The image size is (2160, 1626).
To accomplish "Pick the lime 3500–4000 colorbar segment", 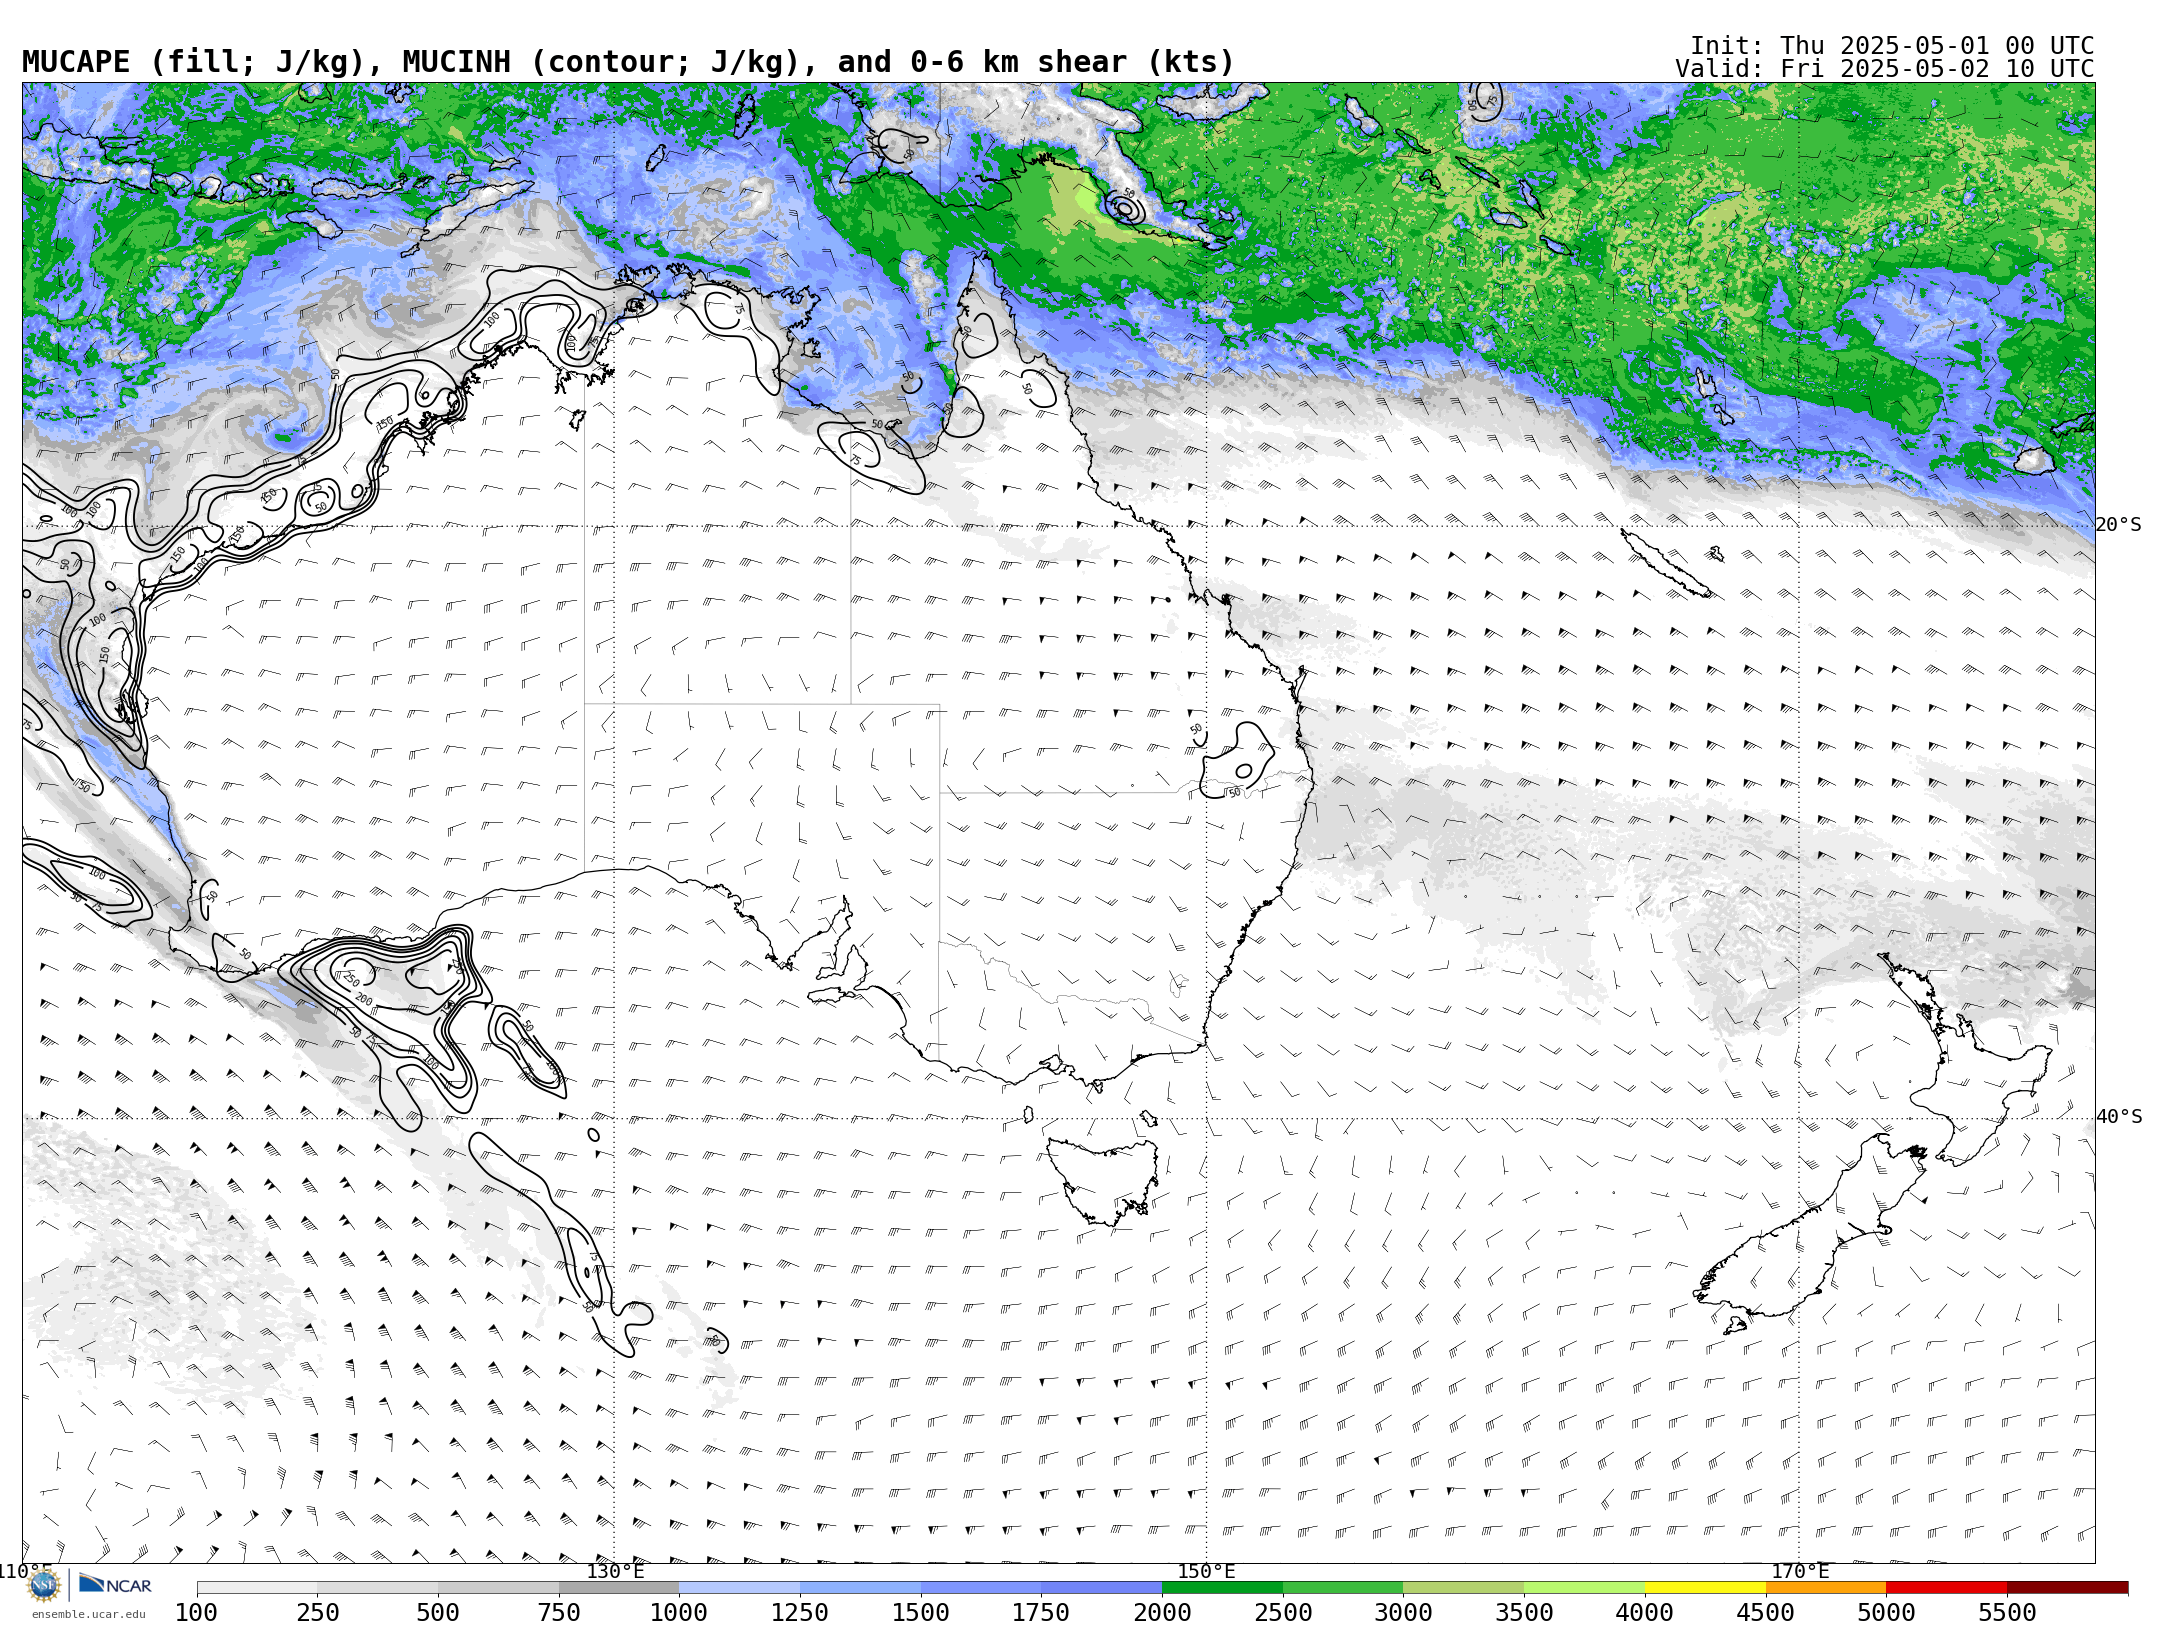I will click(x=1584, y=1588).
